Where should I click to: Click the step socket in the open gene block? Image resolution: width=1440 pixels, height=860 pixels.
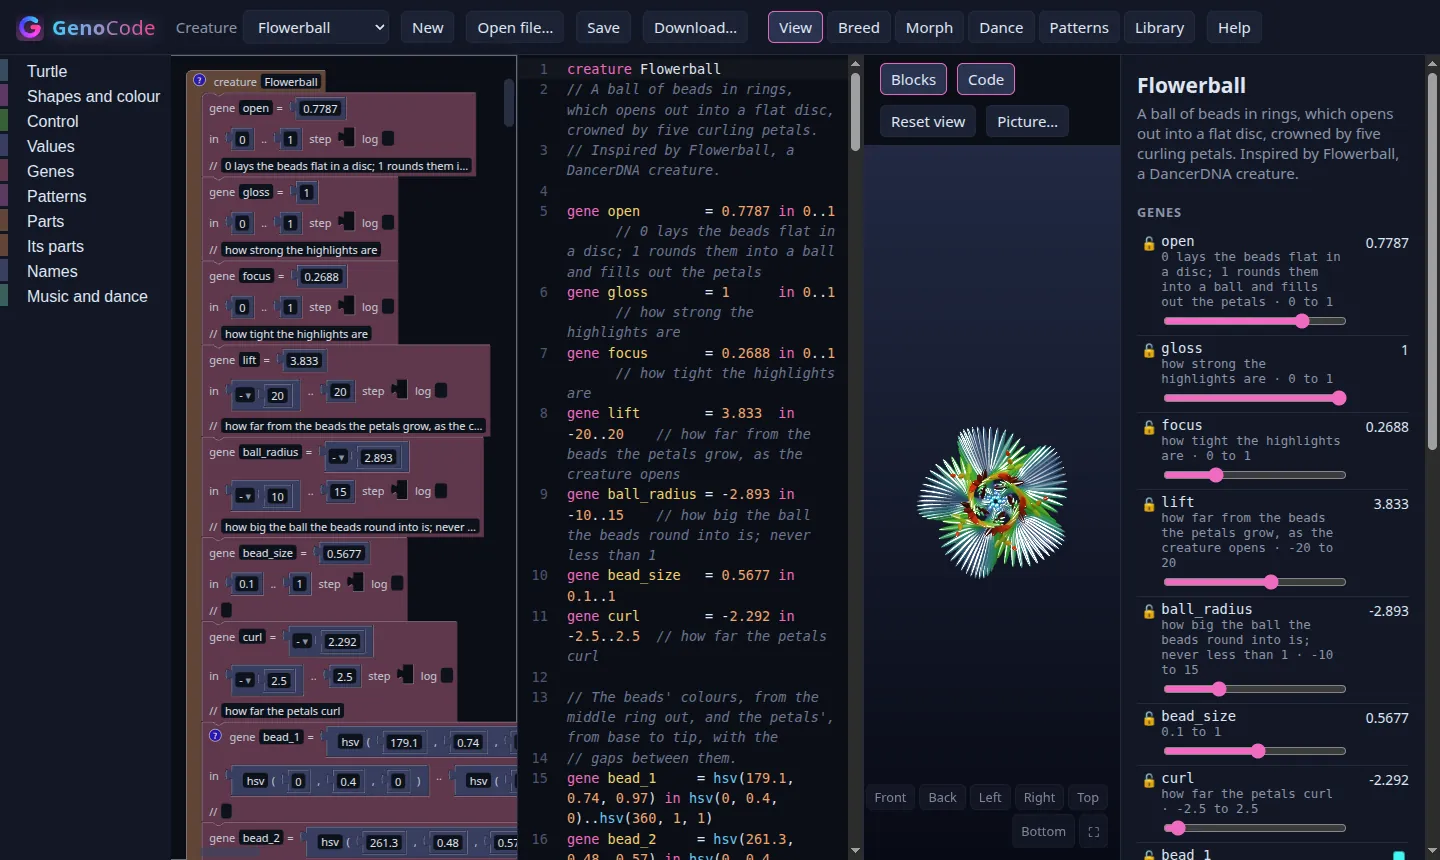point(347,137)
